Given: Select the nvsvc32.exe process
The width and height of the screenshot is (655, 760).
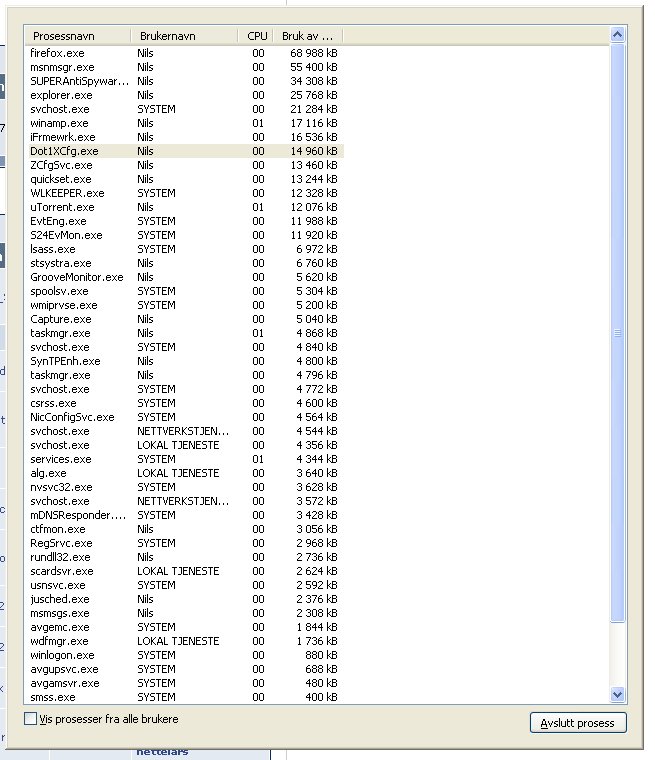Looking at the screenshot, I should [184, 487].
